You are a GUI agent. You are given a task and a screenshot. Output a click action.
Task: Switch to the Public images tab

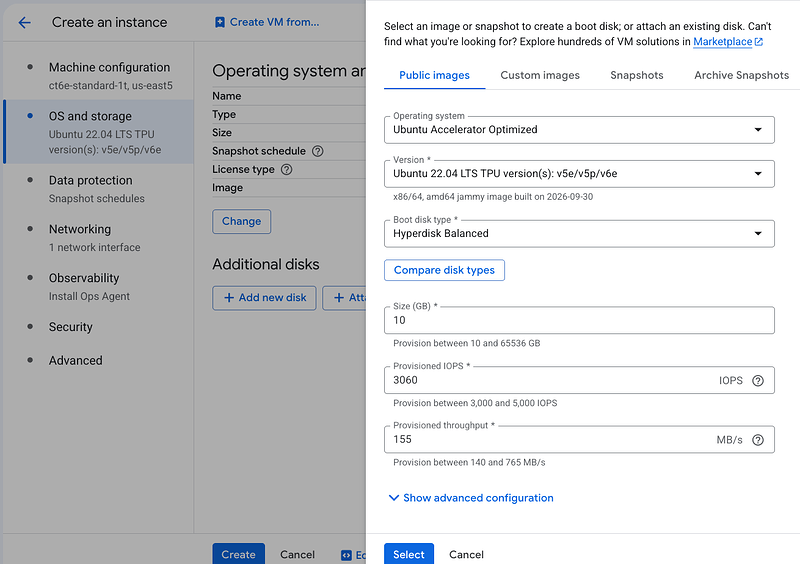pyautogui.click(x=434, y=75)
